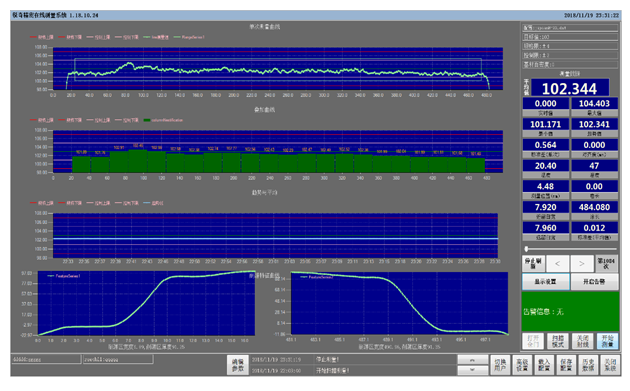This screenshot has height=391, width=630.
Task: Click the maximum value 104.403
Action: (x=594, y=104)
